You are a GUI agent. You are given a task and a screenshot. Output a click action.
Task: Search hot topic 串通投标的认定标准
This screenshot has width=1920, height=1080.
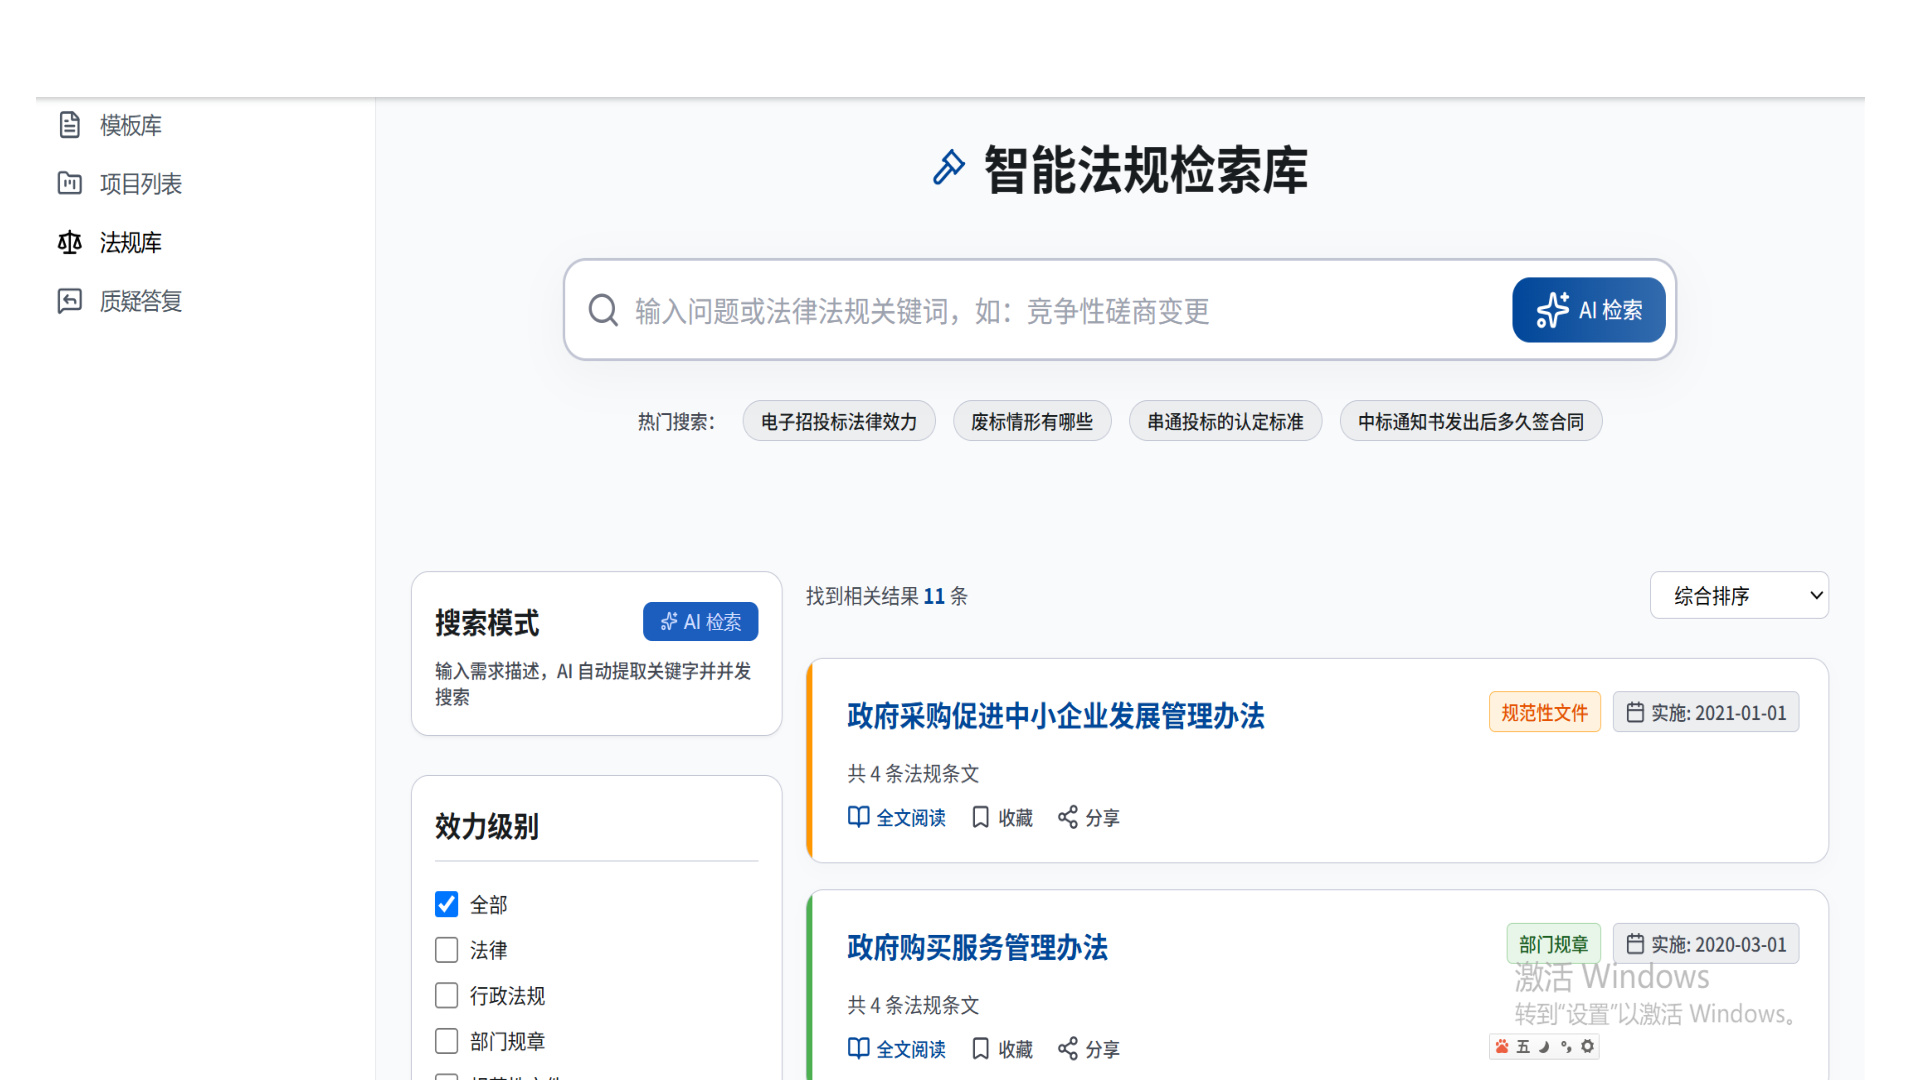pyautogui.click(x=1225, y=421)
